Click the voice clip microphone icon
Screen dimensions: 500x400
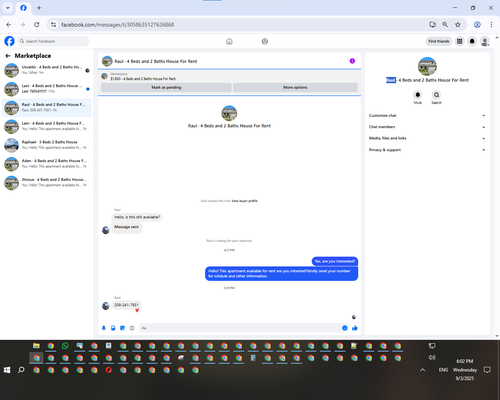104,328
